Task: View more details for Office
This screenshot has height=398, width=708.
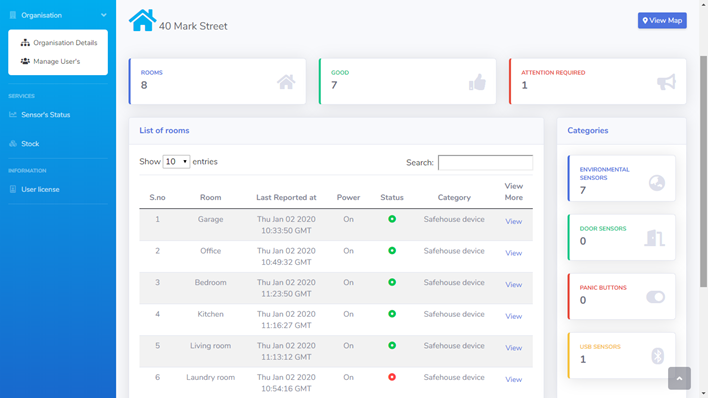Action: (x=513, y=253)
